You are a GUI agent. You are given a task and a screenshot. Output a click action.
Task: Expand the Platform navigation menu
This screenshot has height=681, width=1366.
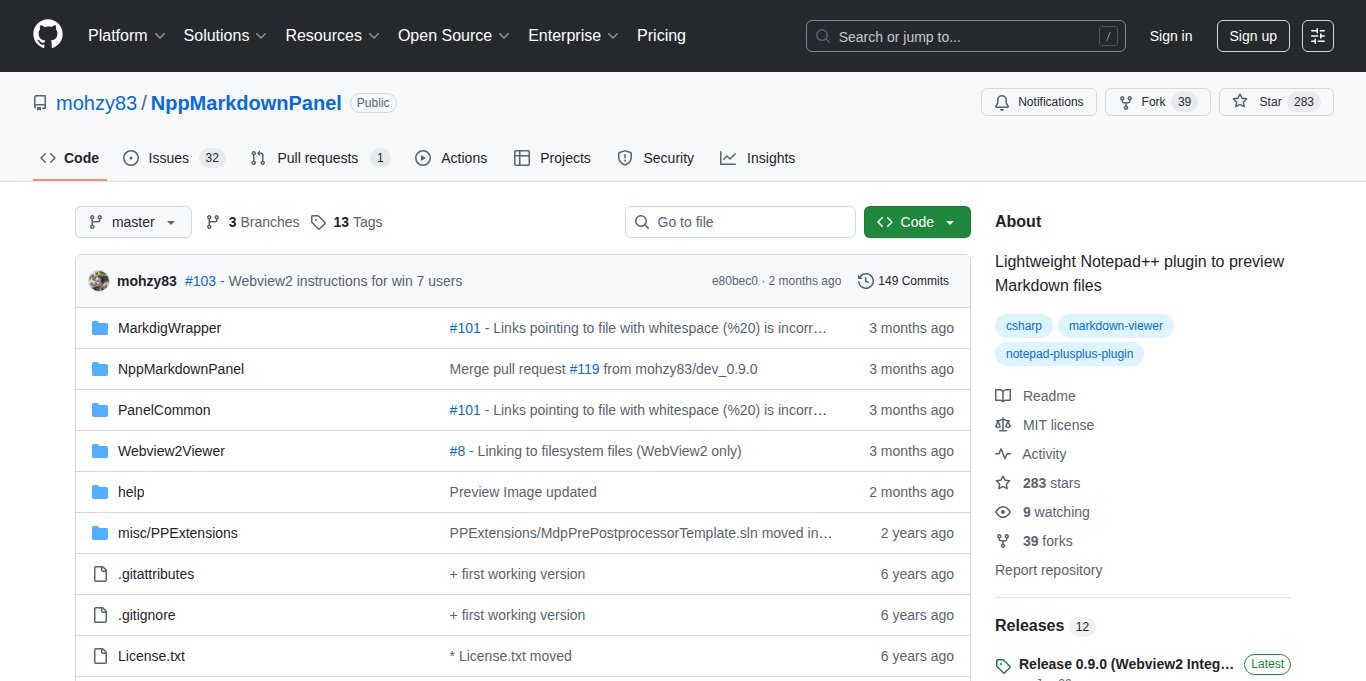click(126, 36)
